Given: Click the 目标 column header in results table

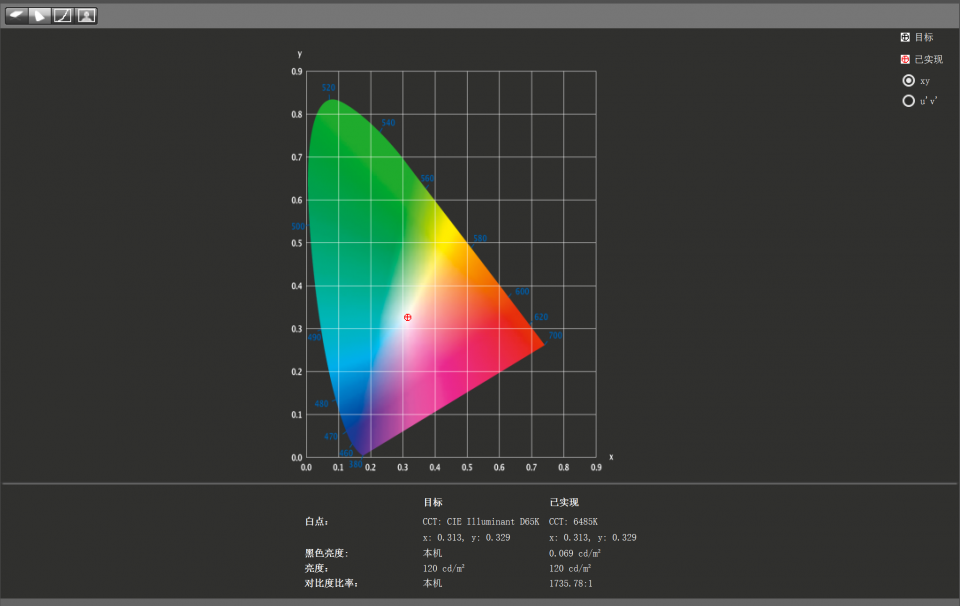Looking at the screenshot, I should coord(433,502).
